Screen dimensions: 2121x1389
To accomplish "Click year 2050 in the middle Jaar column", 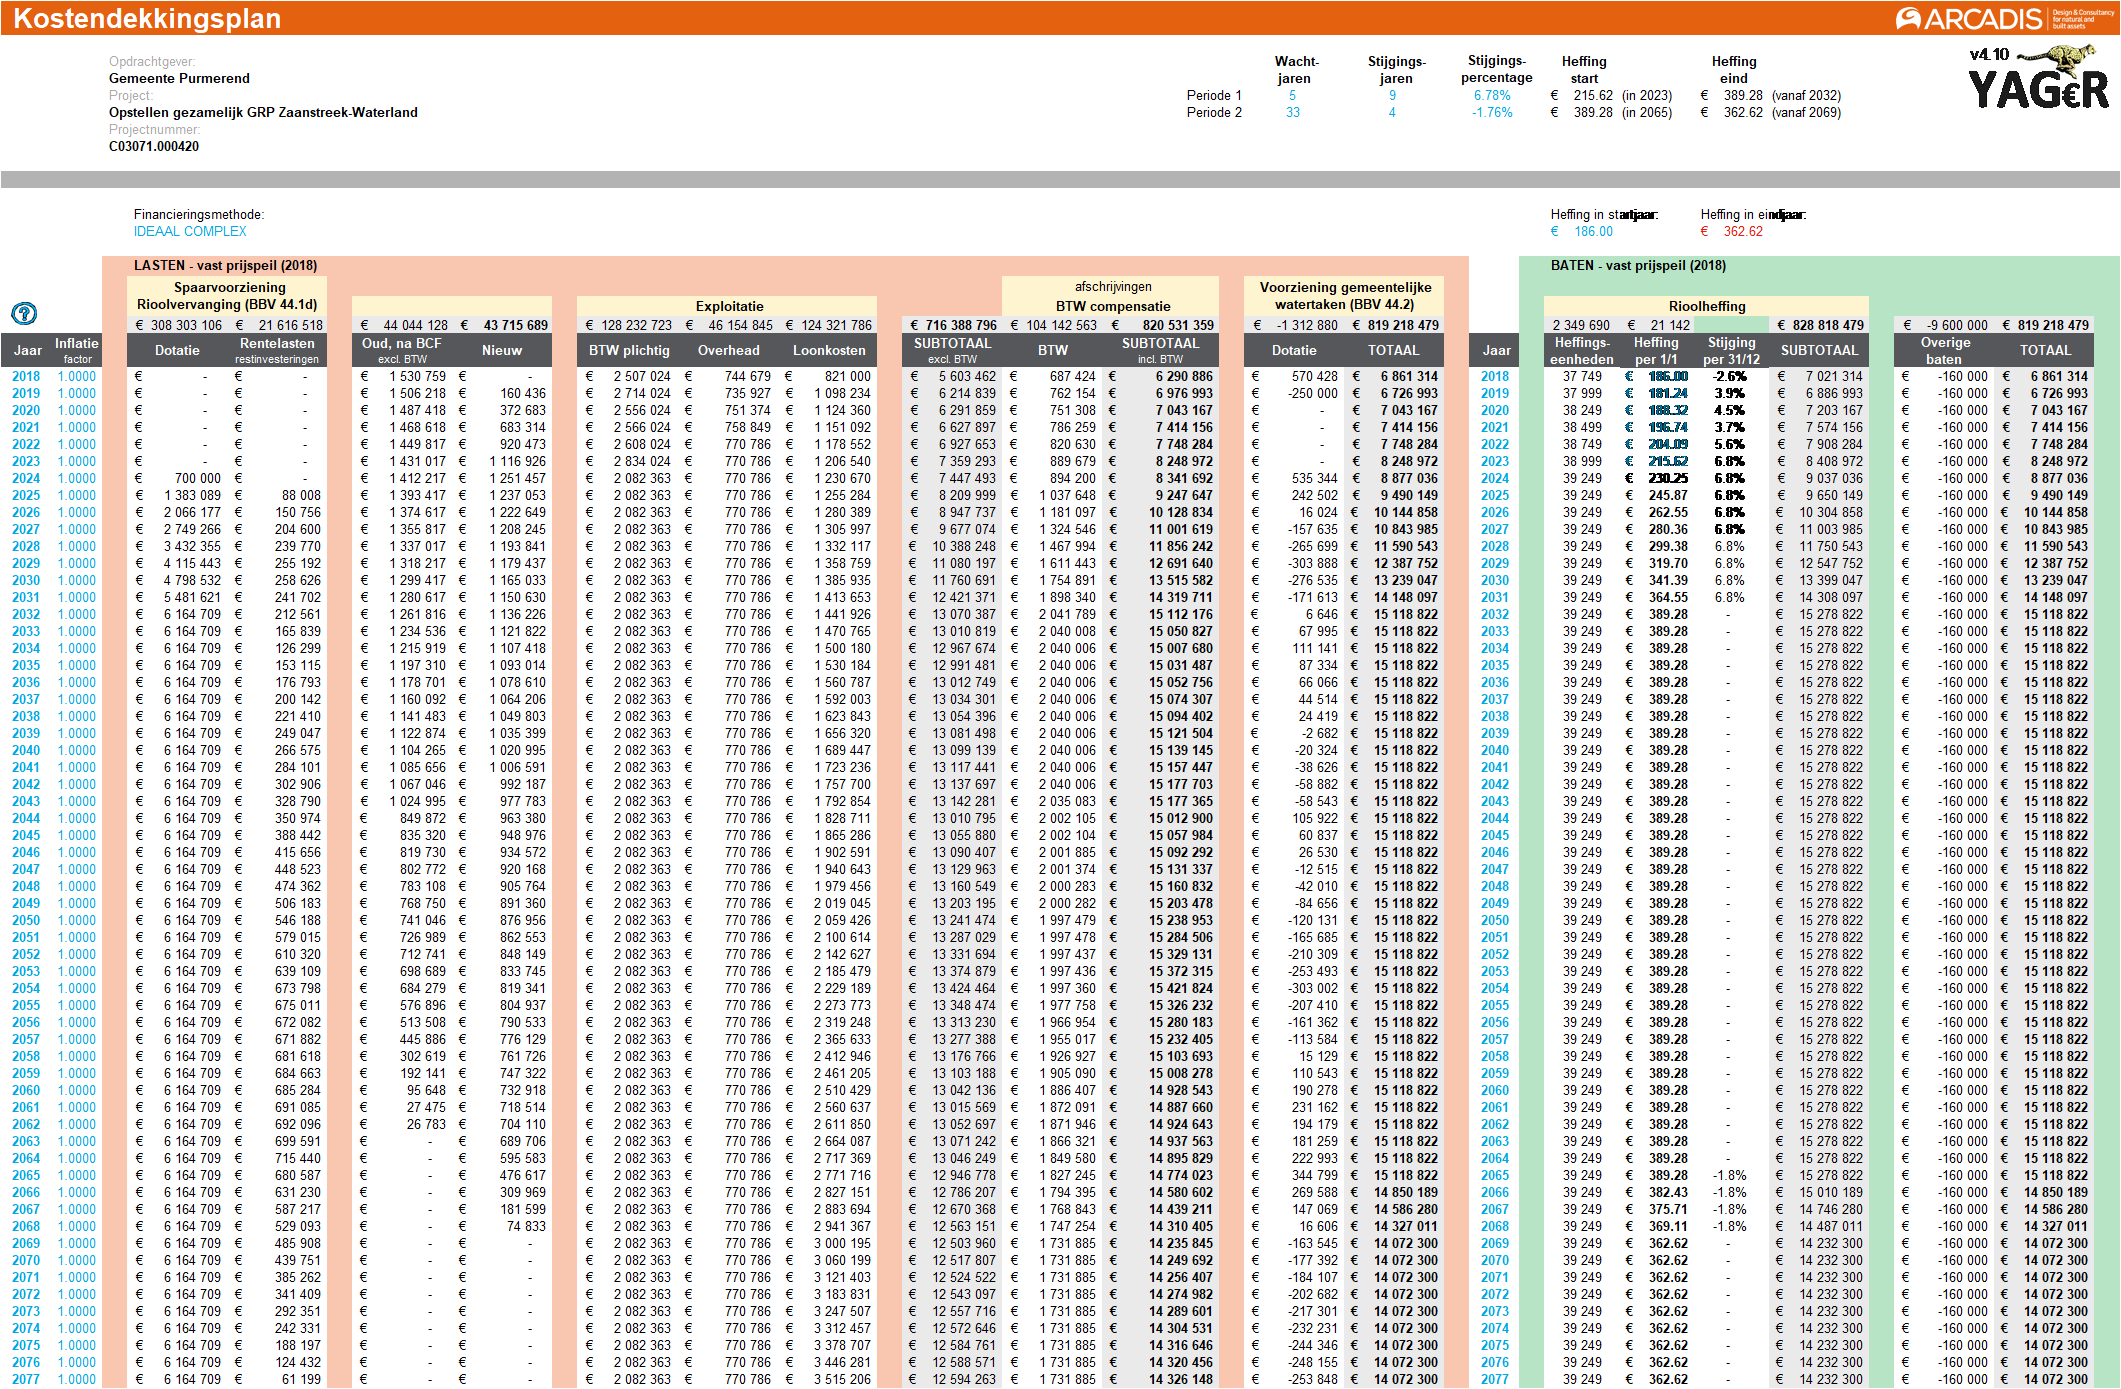I will coord(1495,920).
